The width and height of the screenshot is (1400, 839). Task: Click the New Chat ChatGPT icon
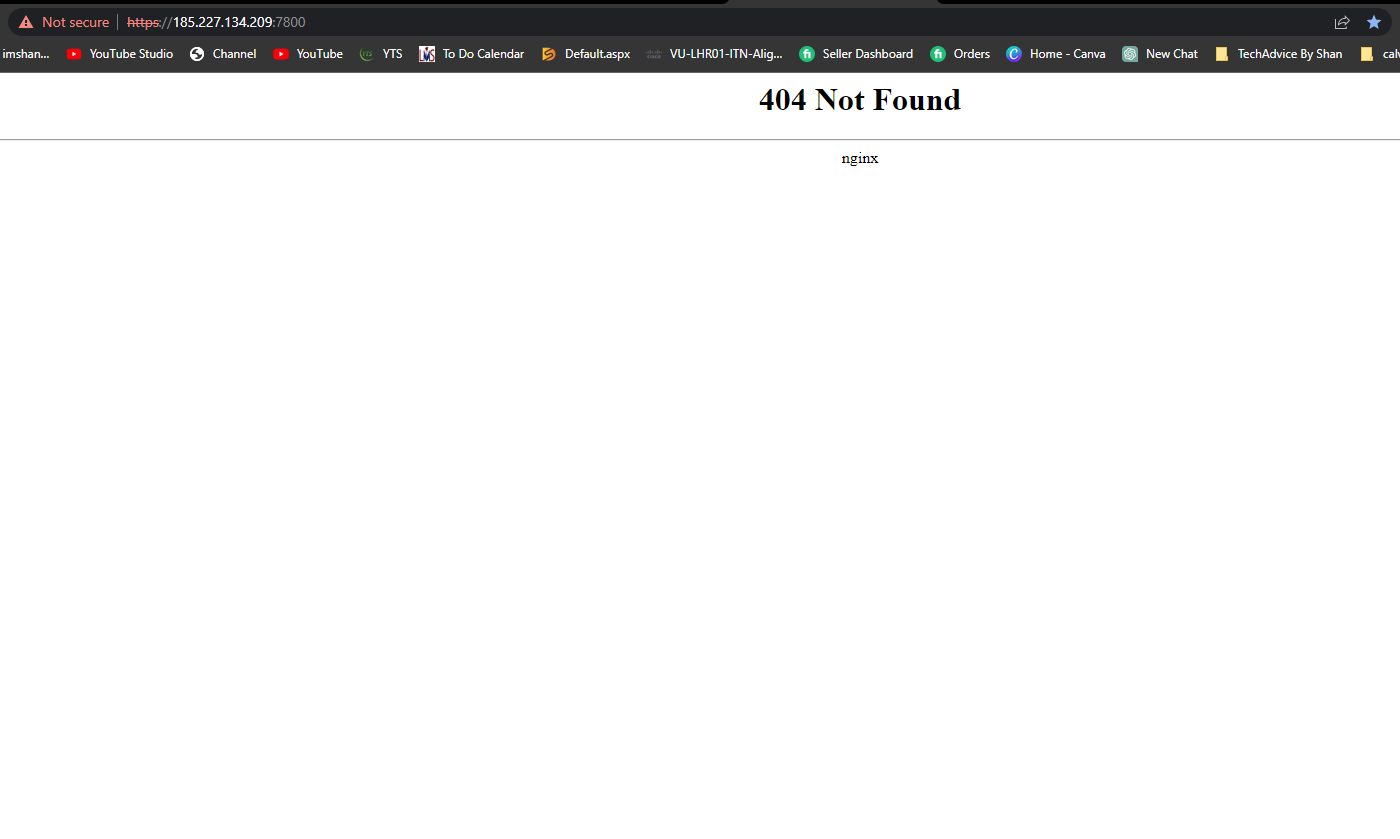(x=1130, y=54)
